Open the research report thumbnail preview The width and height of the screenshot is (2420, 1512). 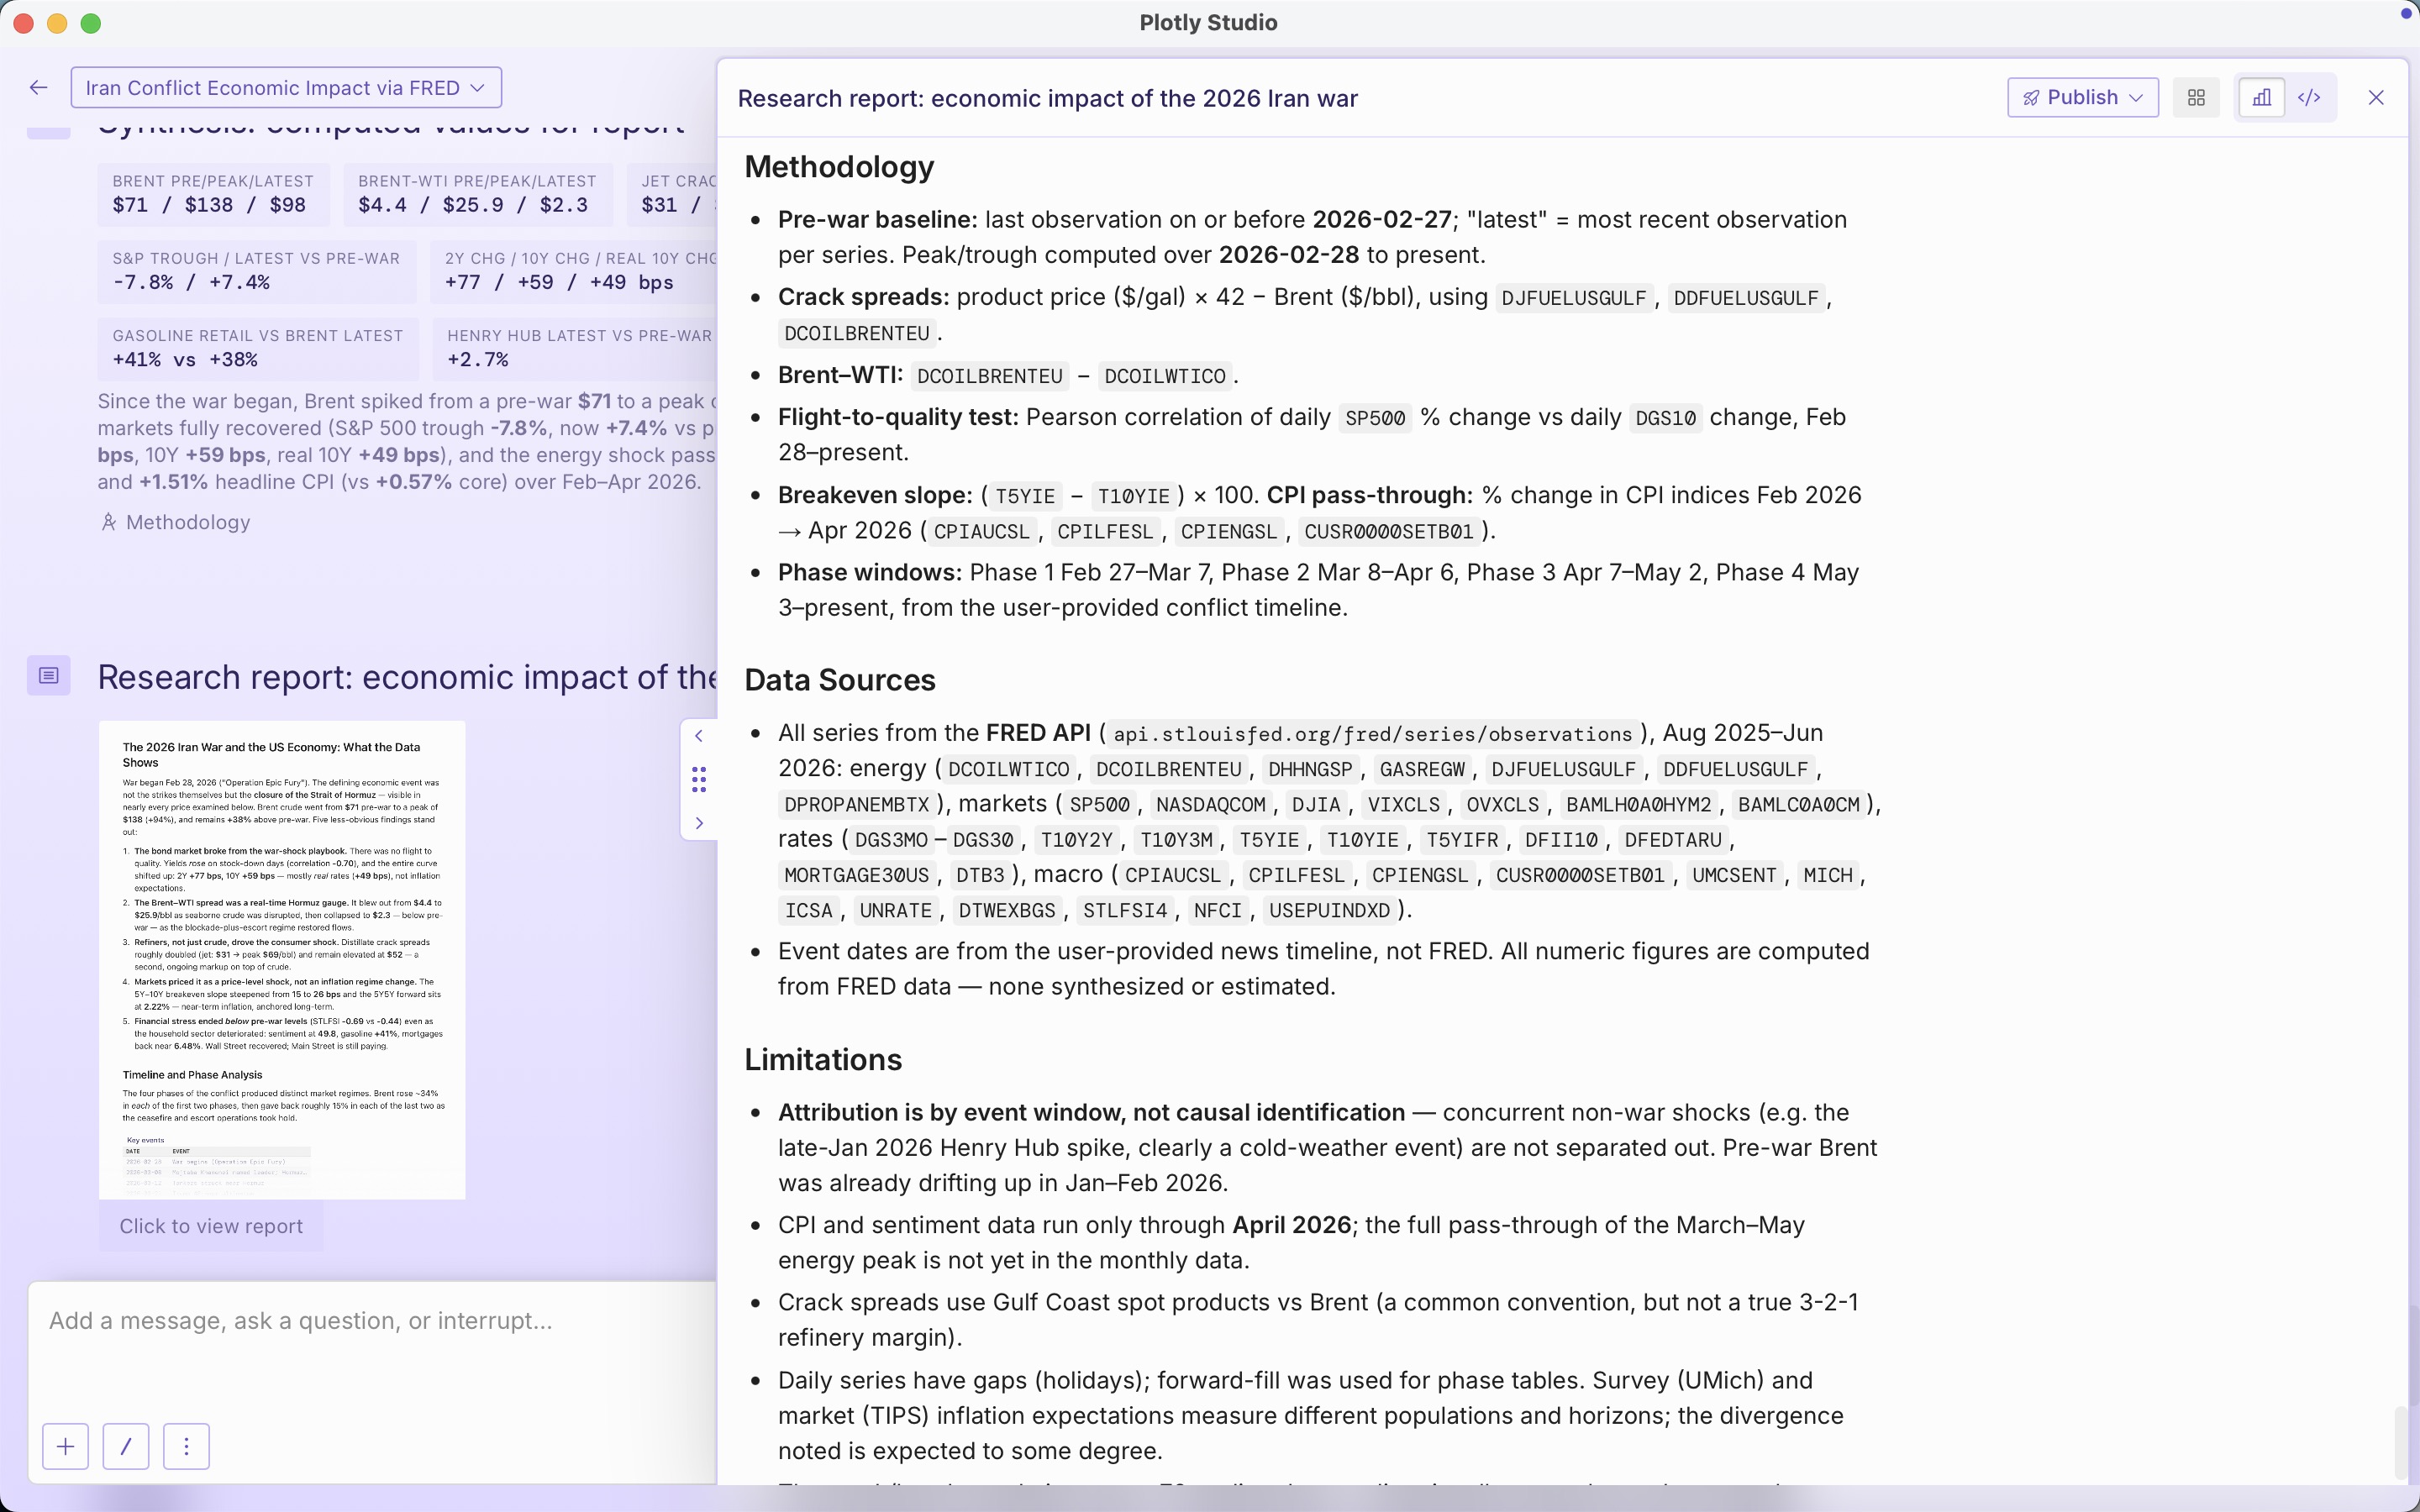(x=282, y=959)
